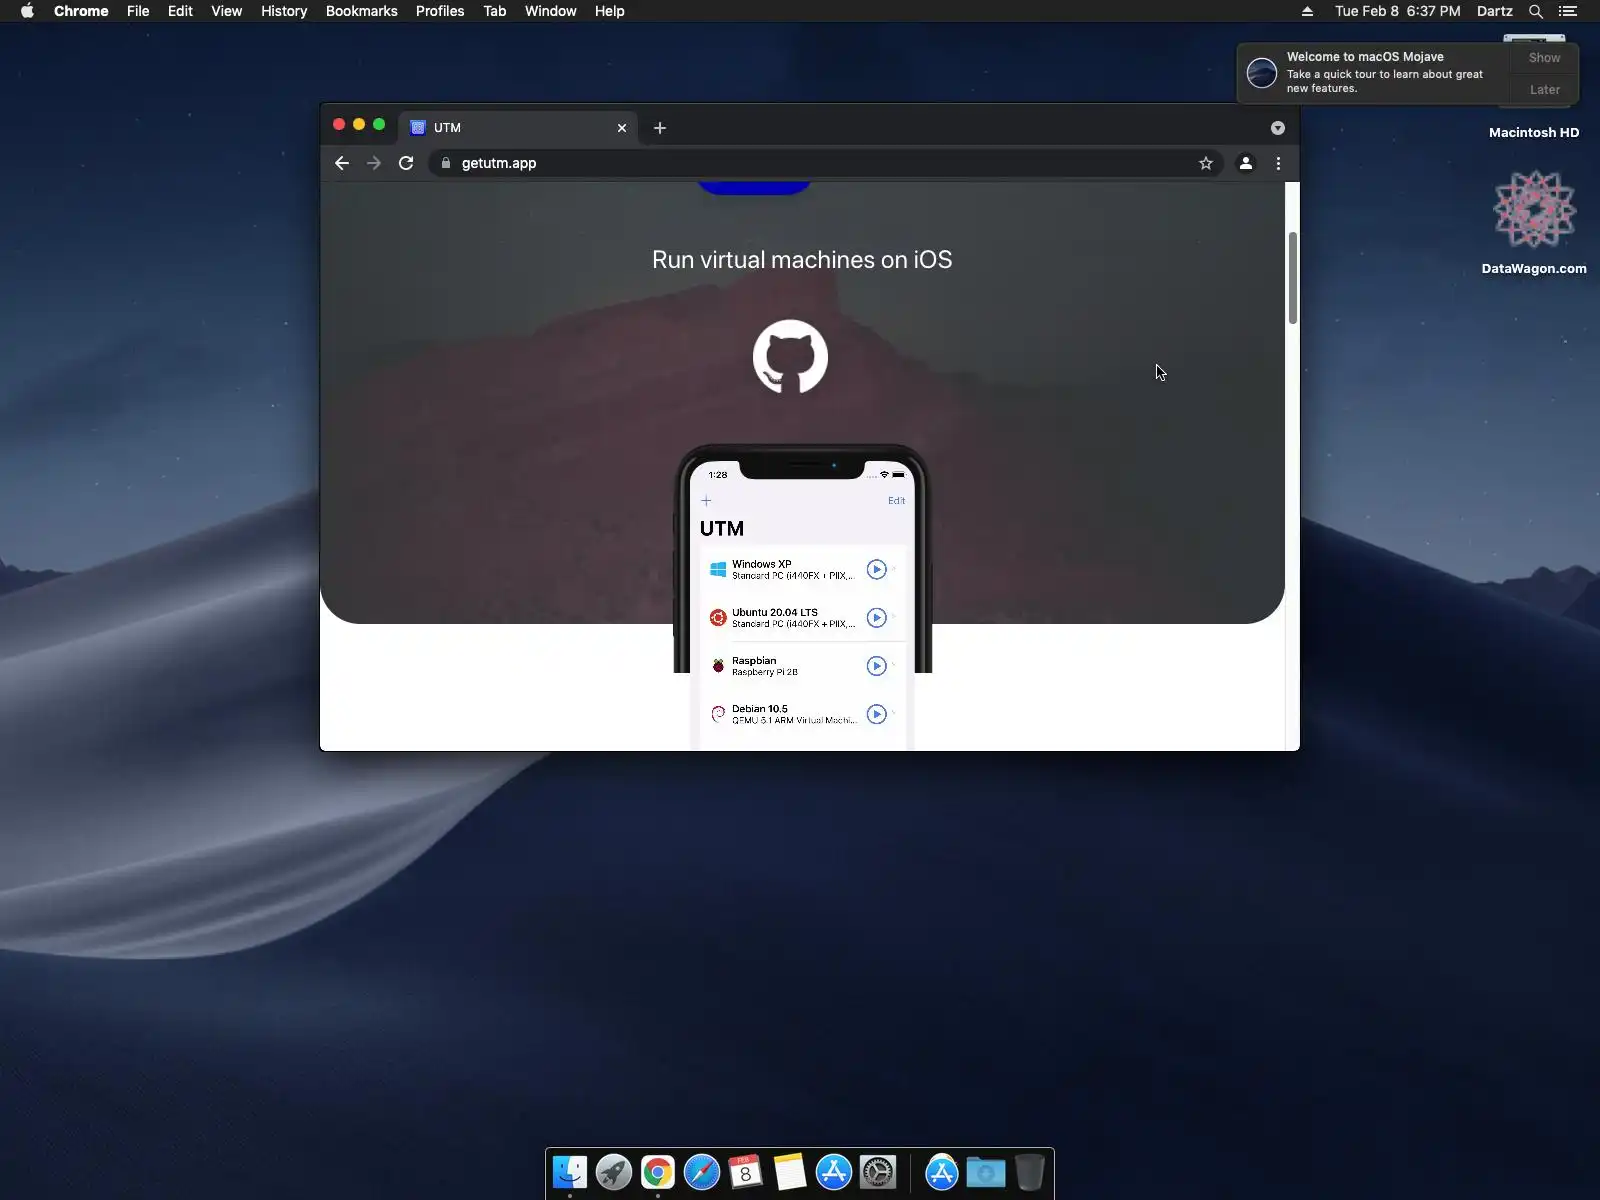The image size is (1600, 1200).
Task: Open the Help menu
Action: (x=610, y=11)
